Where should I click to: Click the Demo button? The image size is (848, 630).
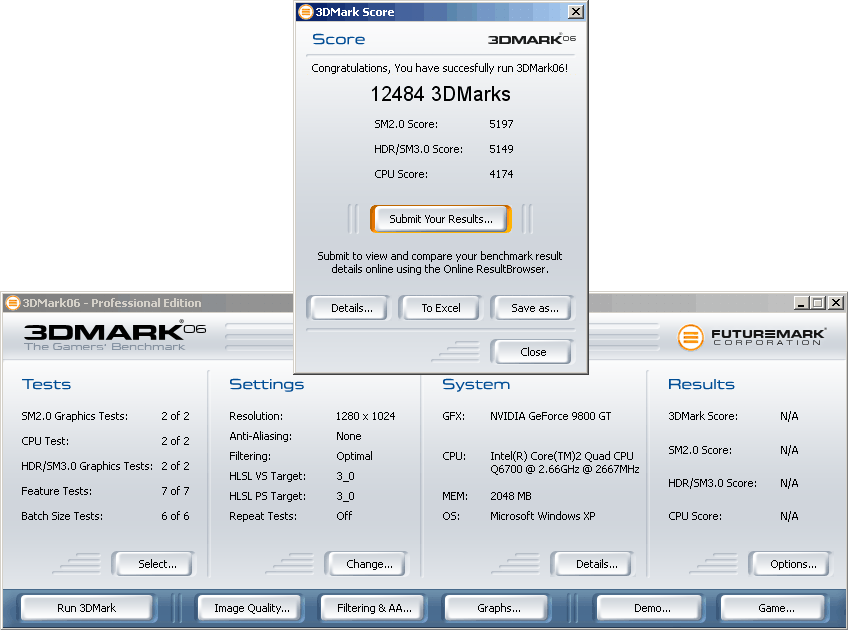(x=652, y=608)
